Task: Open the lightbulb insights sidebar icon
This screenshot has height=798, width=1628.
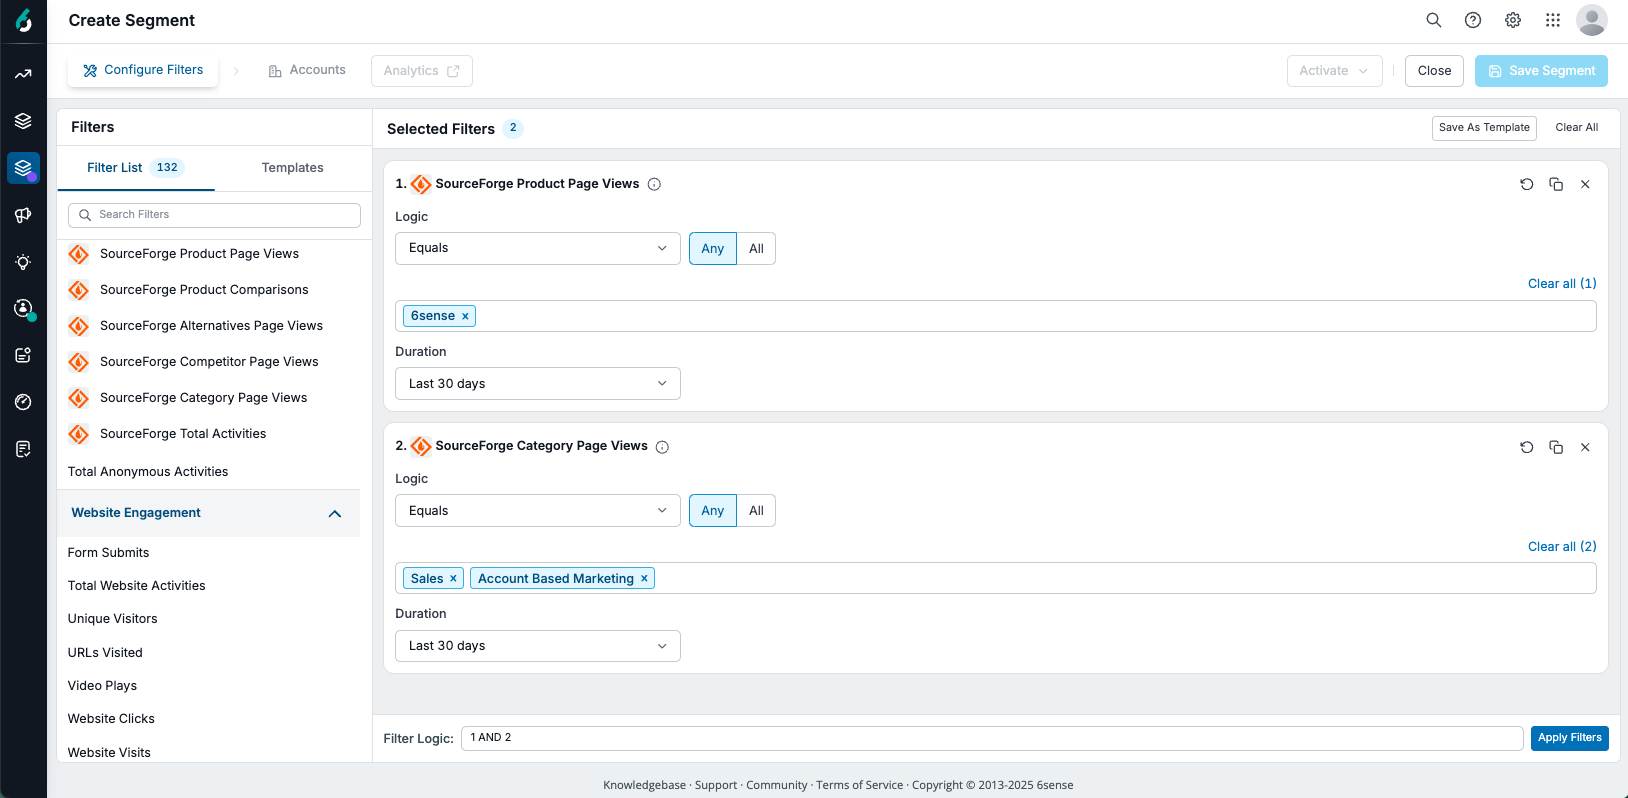Action: pos(23,262)
